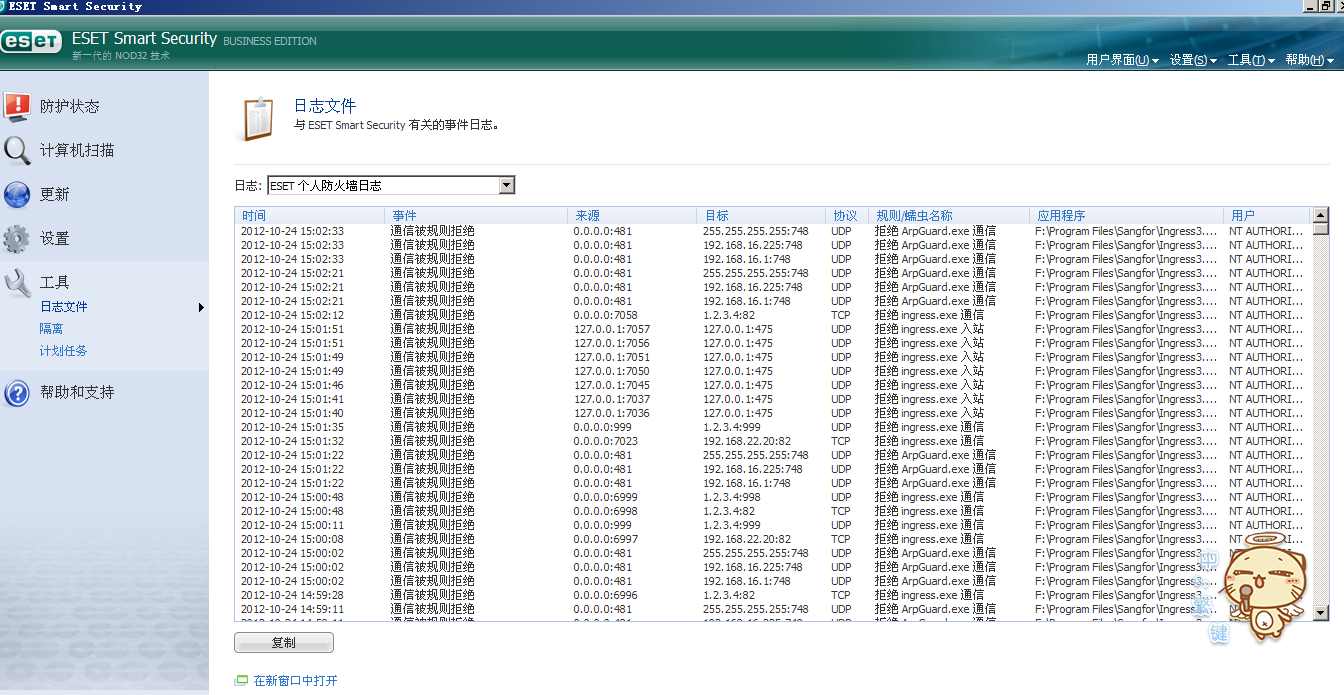Expand the arrow next to 日志文件 sidebar item

coord(201,307)
